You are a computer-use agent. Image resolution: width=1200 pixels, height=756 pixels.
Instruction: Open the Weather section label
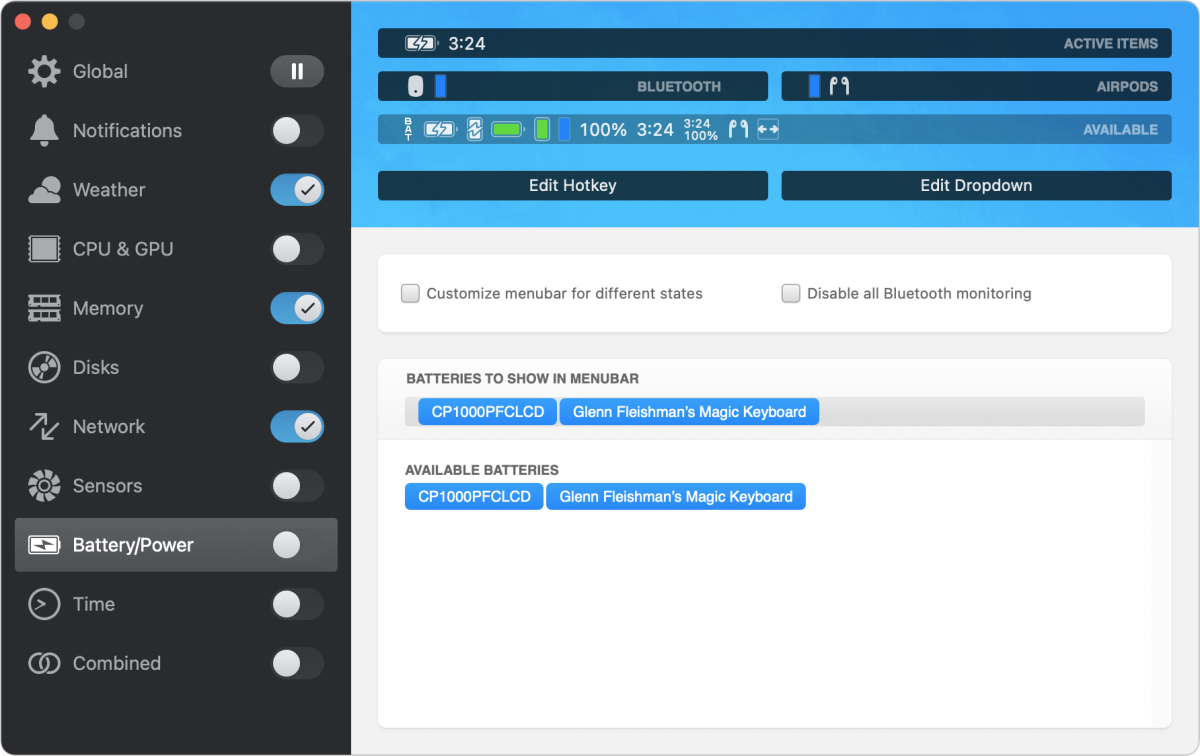tap(109, 190)
